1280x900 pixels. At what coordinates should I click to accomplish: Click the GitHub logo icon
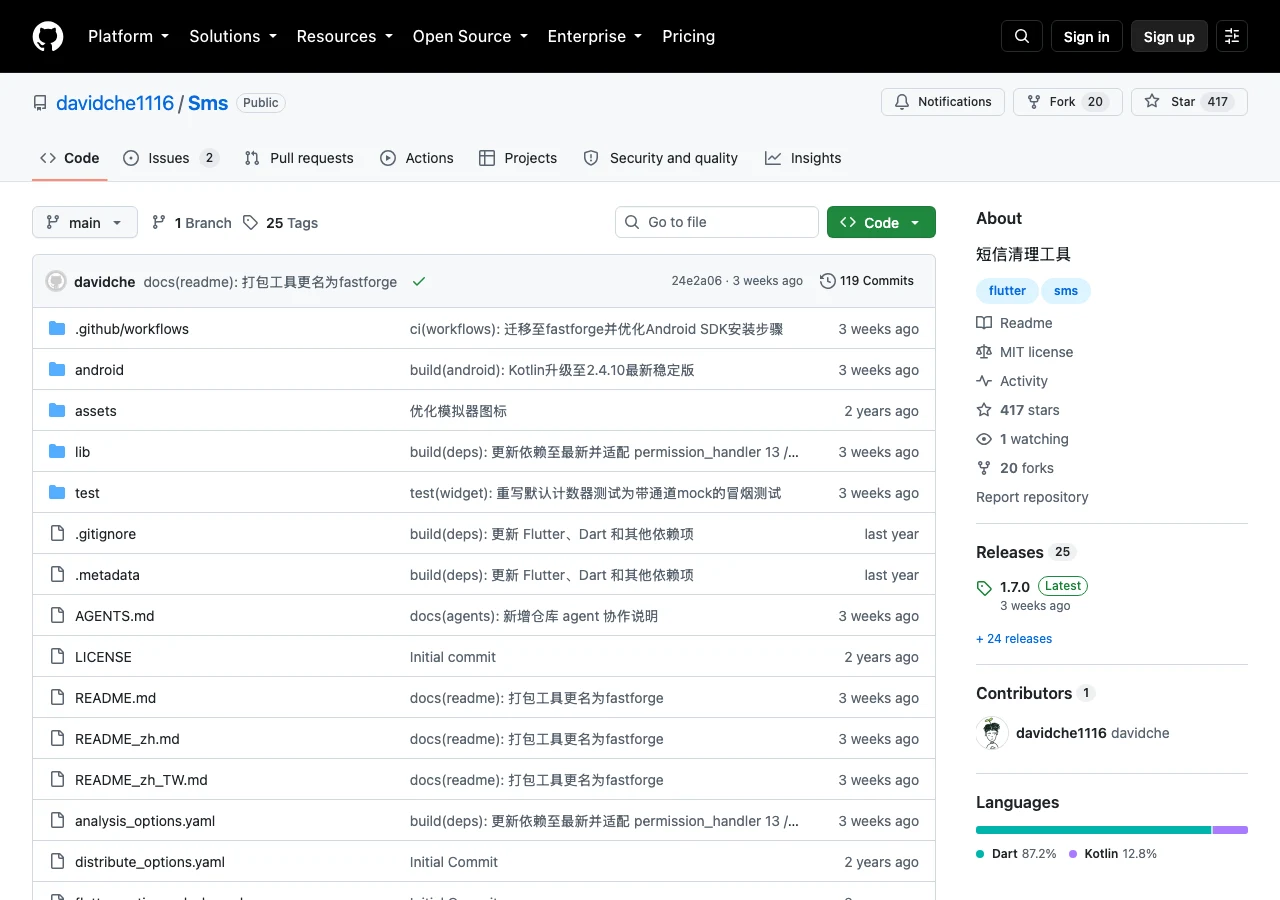click(x=48, y=36)
